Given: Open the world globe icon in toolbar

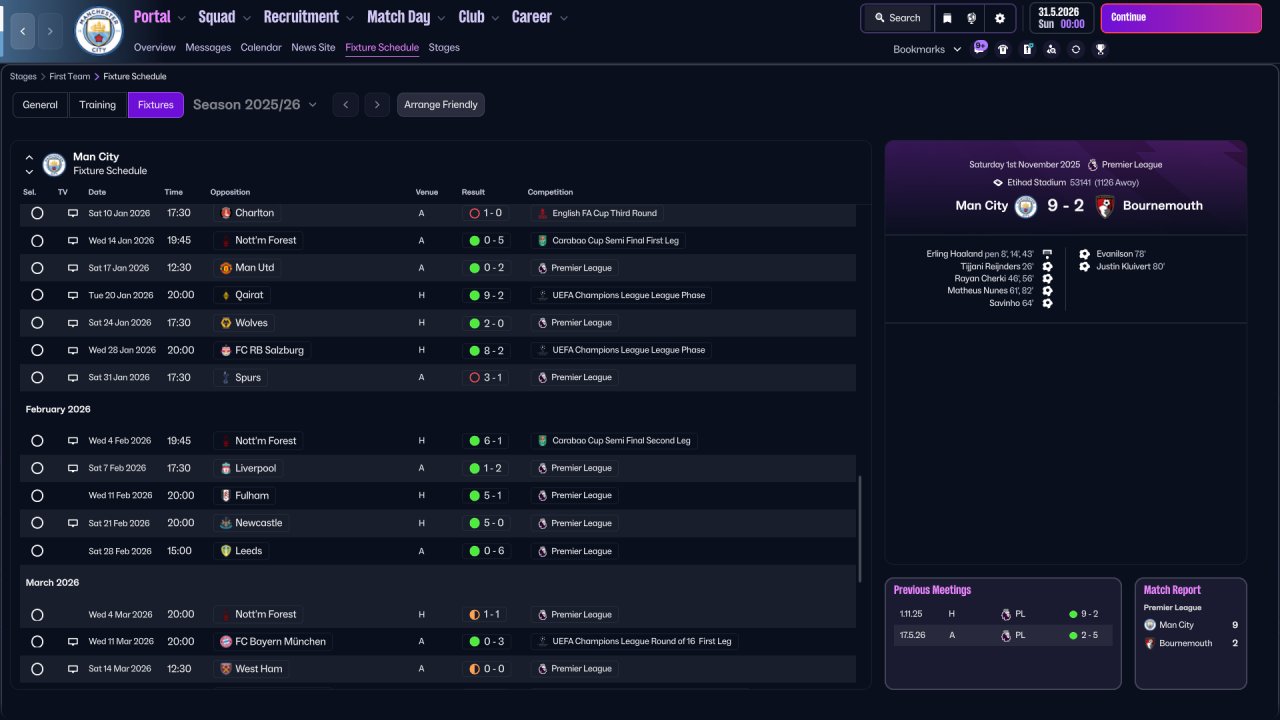Looking at the screenshot, I should pos(971,18).
